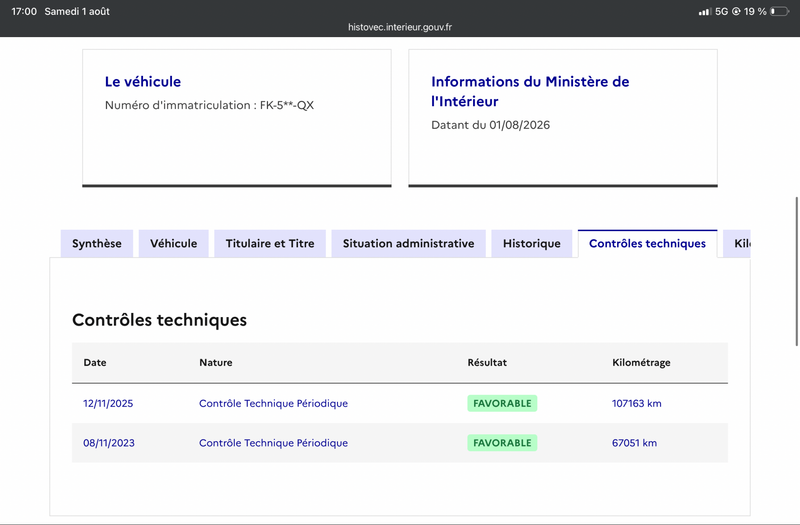The image size is (800, 525).
Task: Click FAVORABLE badge for 12/11/2025 inspection
Action: click(502, 404)
